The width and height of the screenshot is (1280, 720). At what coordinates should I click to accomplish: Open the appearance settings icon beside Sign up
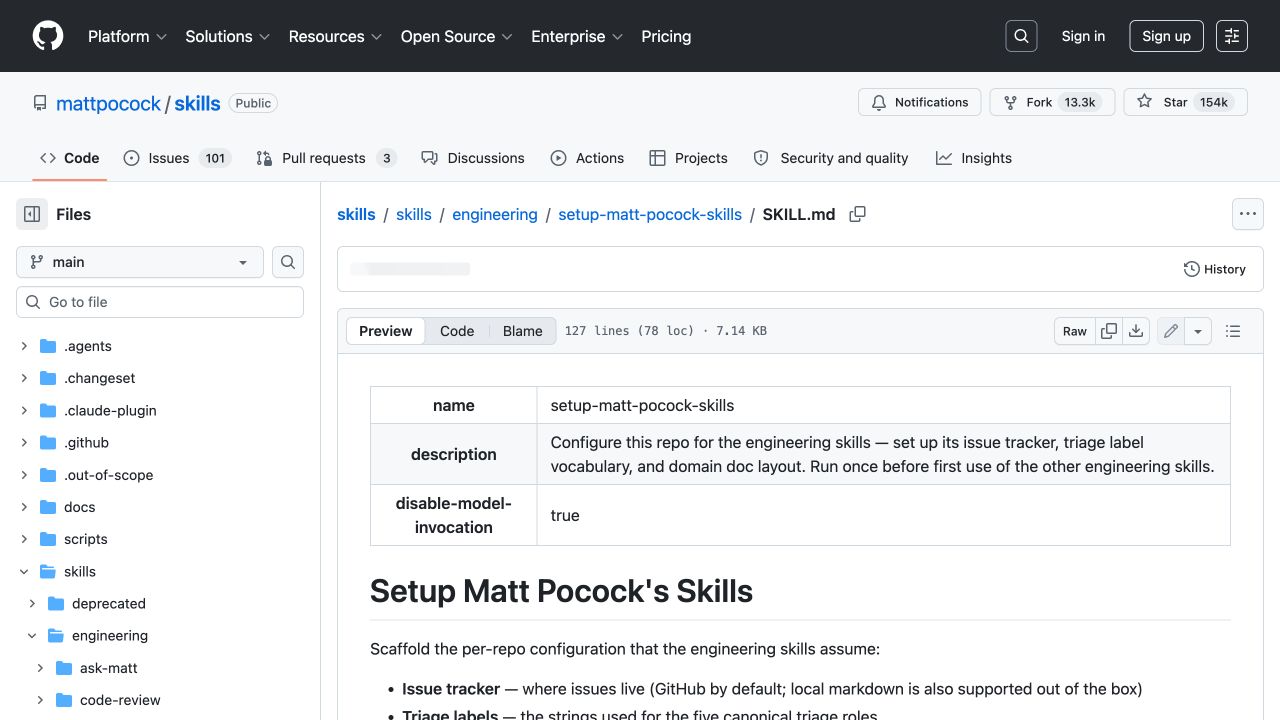tap(1232, 36)
